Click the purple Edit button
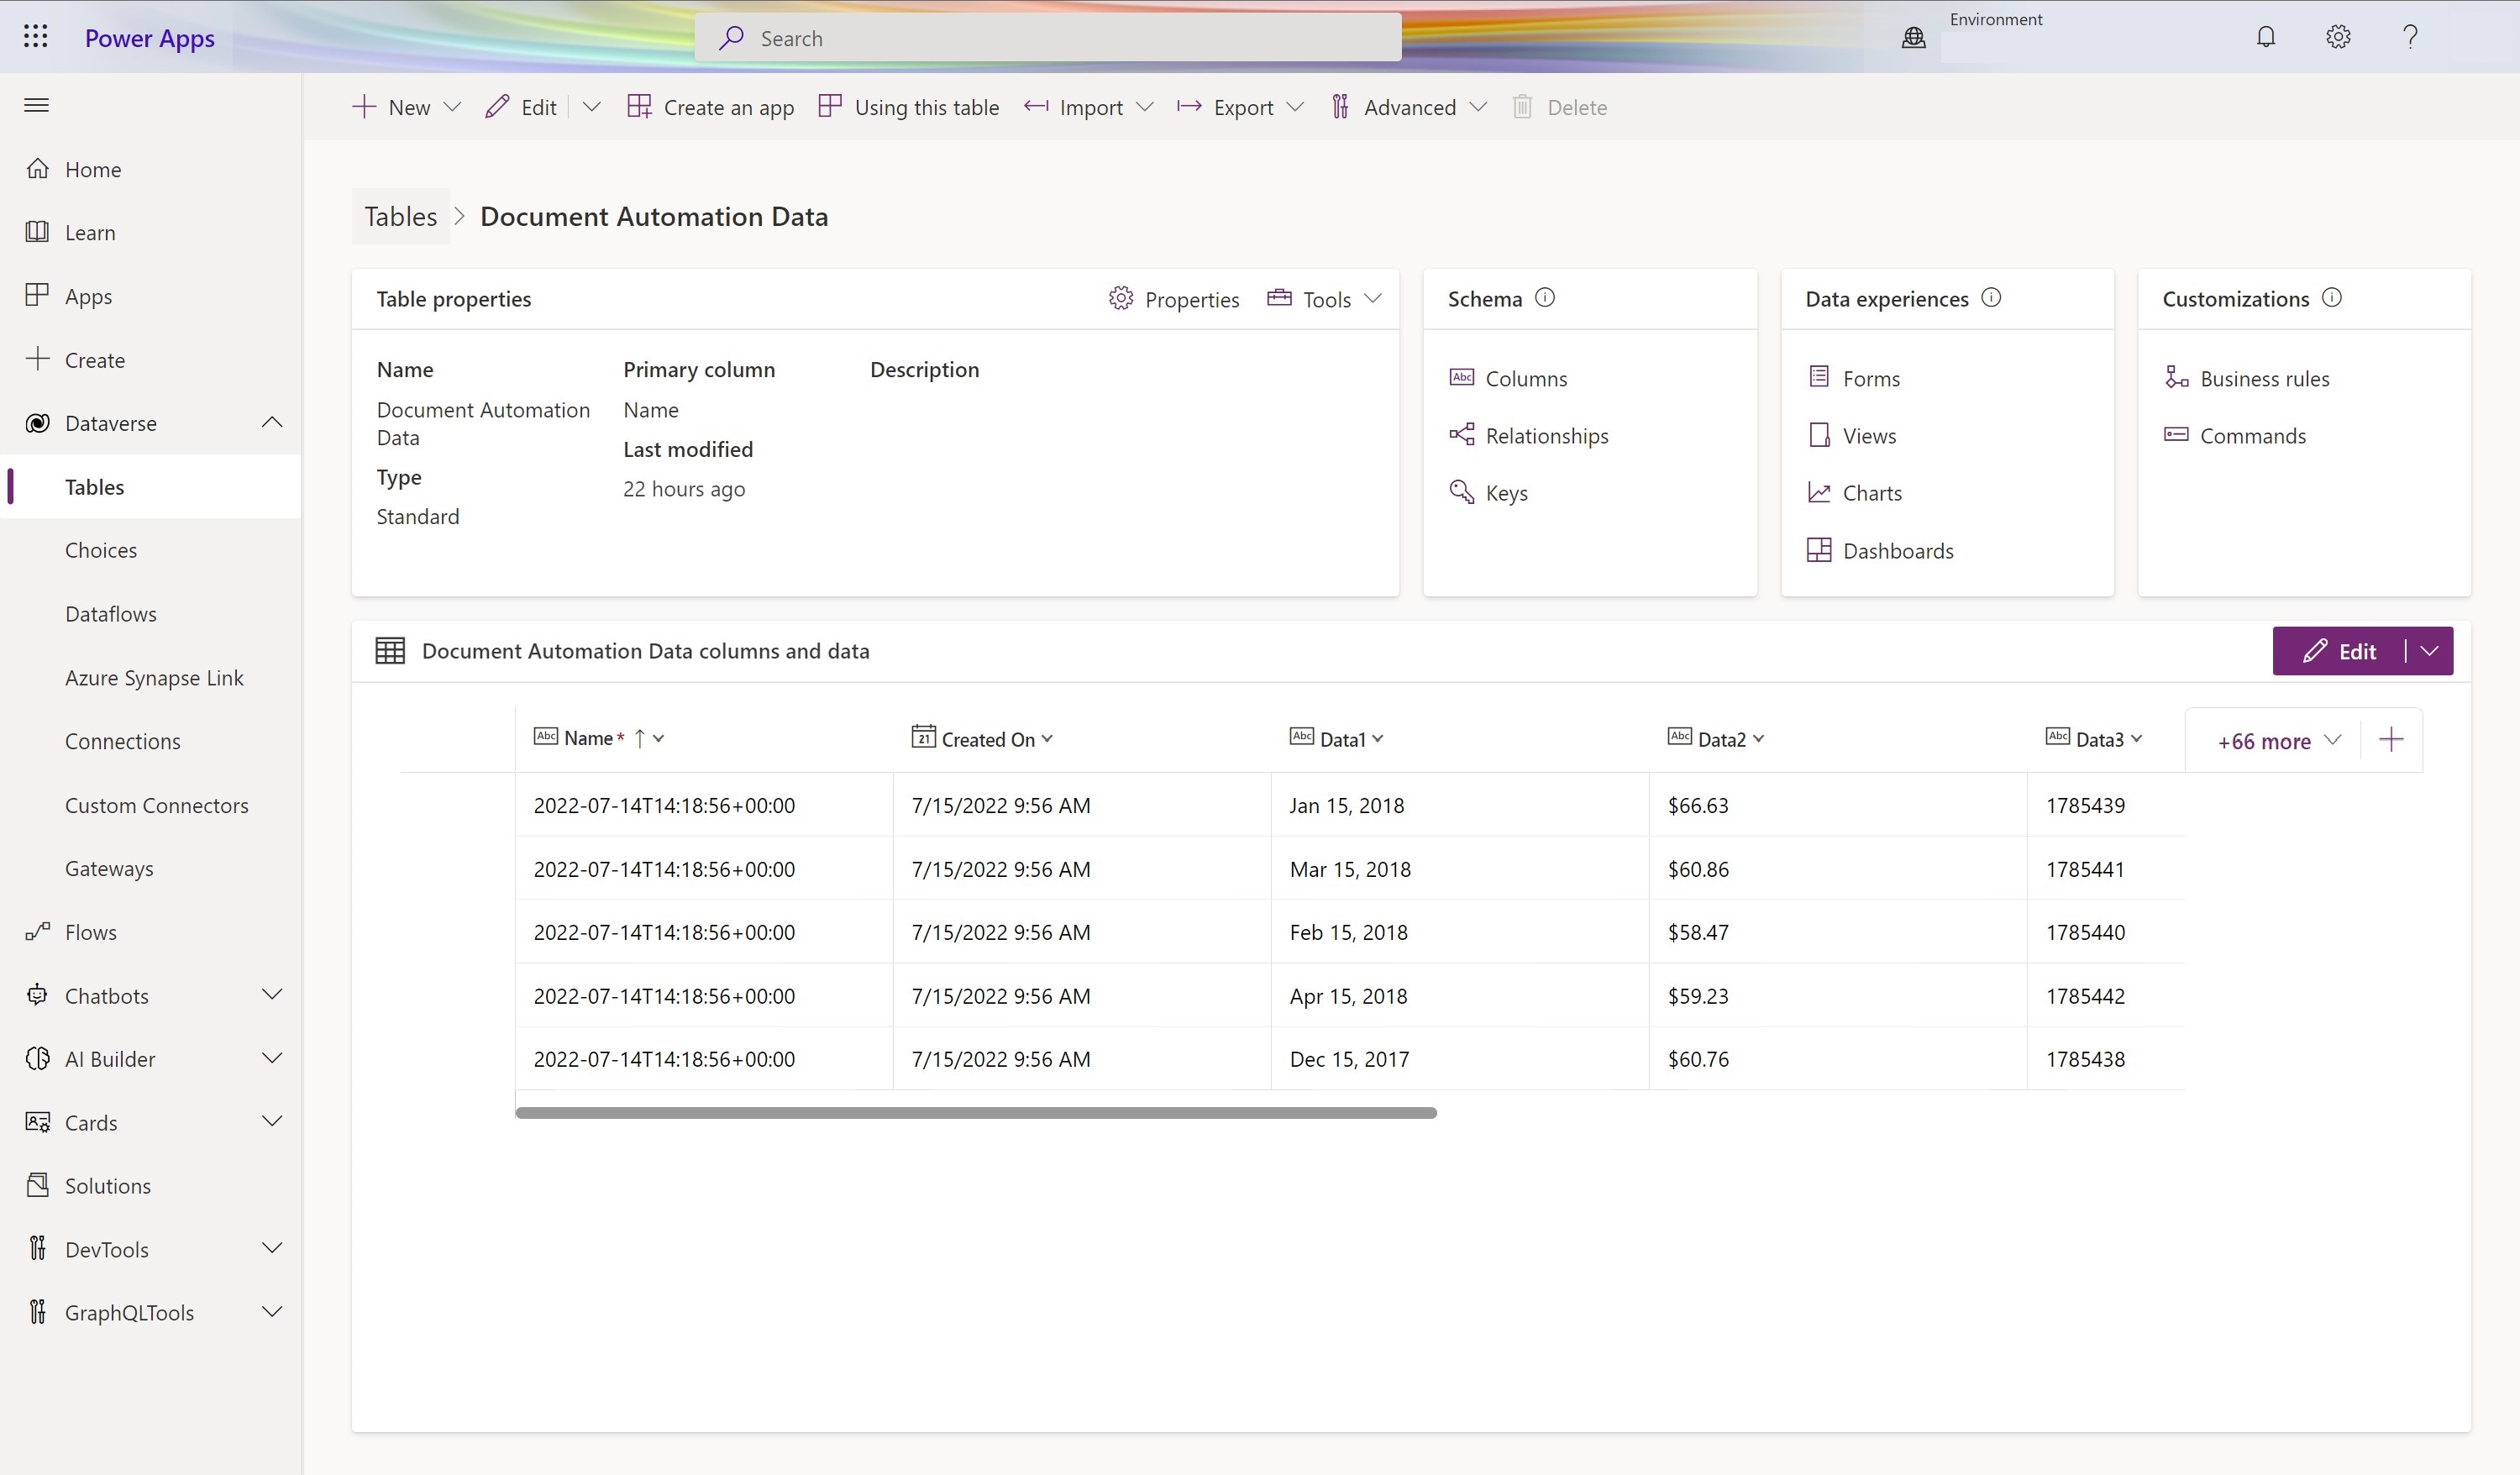The width and height of the screenshot is (2520, 1475). click(2339, 651)
